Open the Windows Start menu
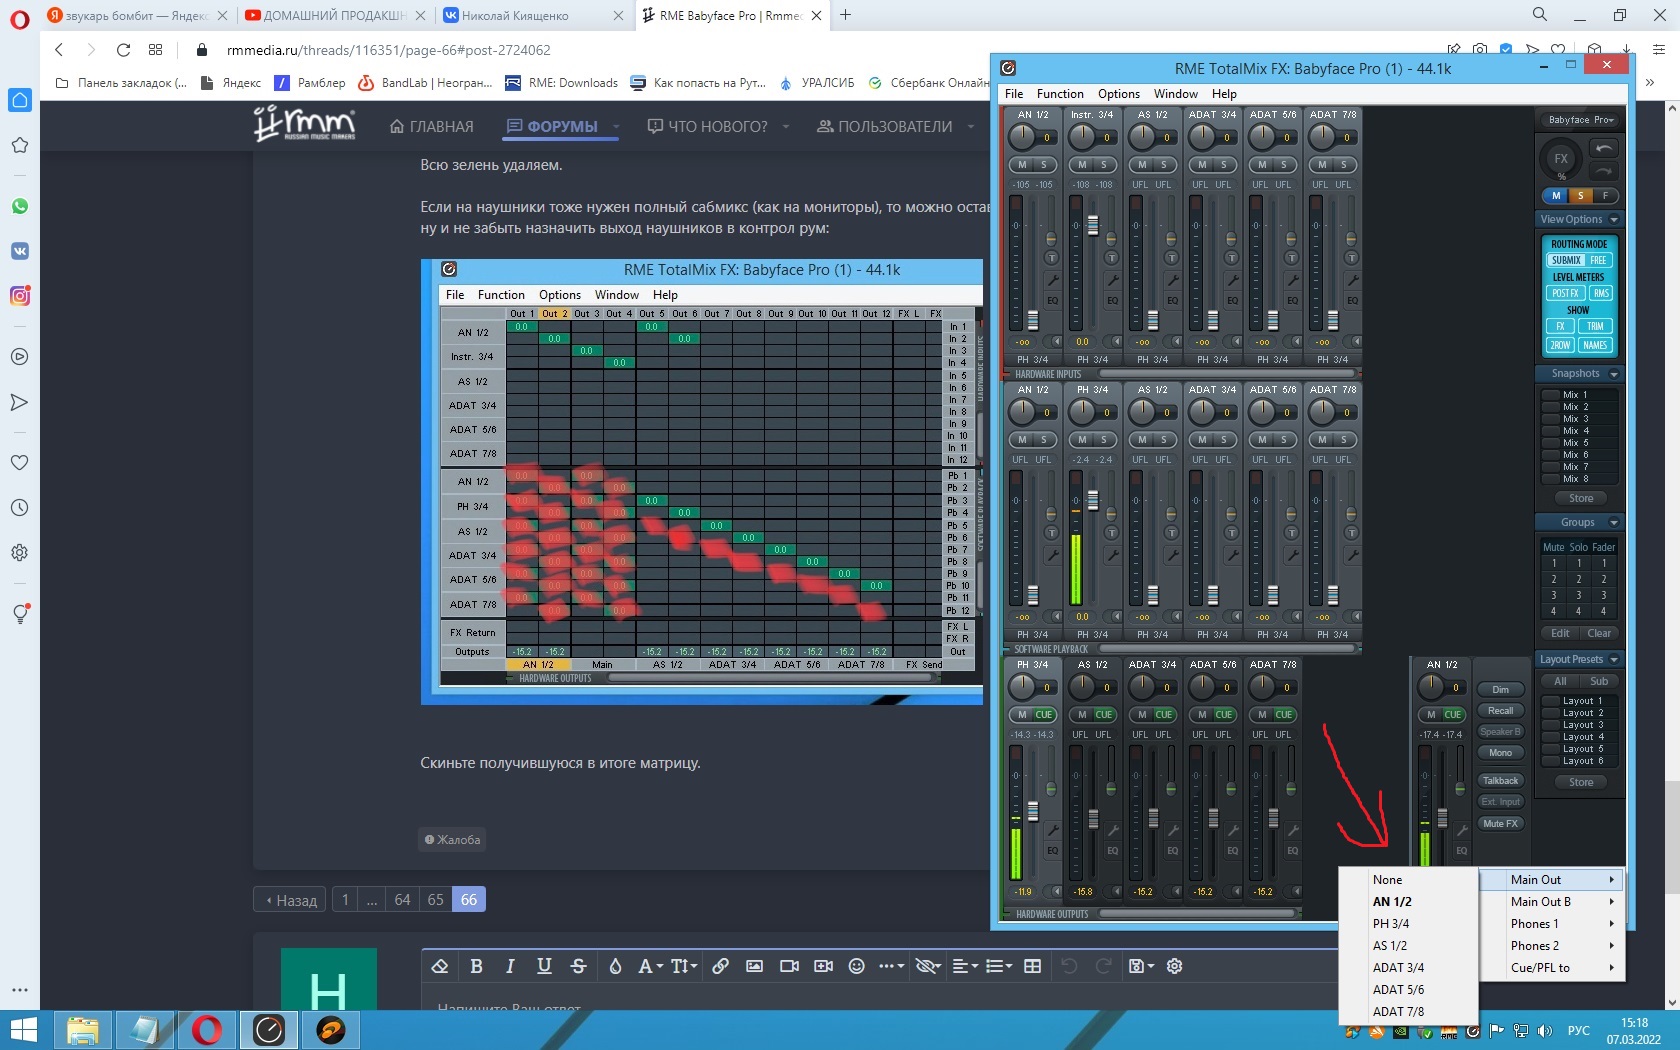Screen dimensions: 1680x1050 tap(22, 1029)
